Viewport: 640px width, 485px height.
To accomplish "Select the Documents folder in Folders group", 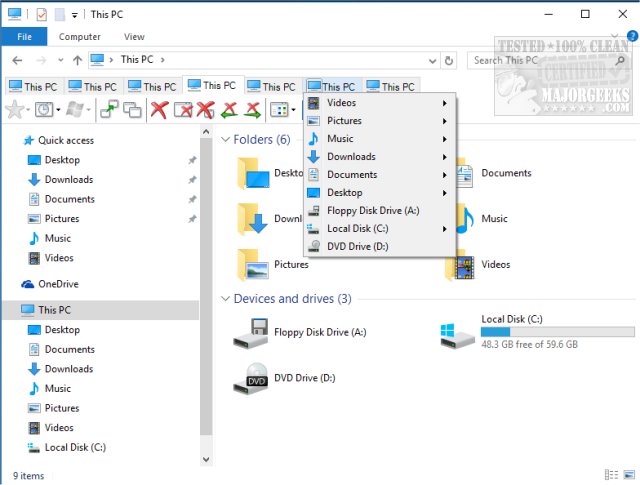I will pyautogui.click(x=495, y=174).
